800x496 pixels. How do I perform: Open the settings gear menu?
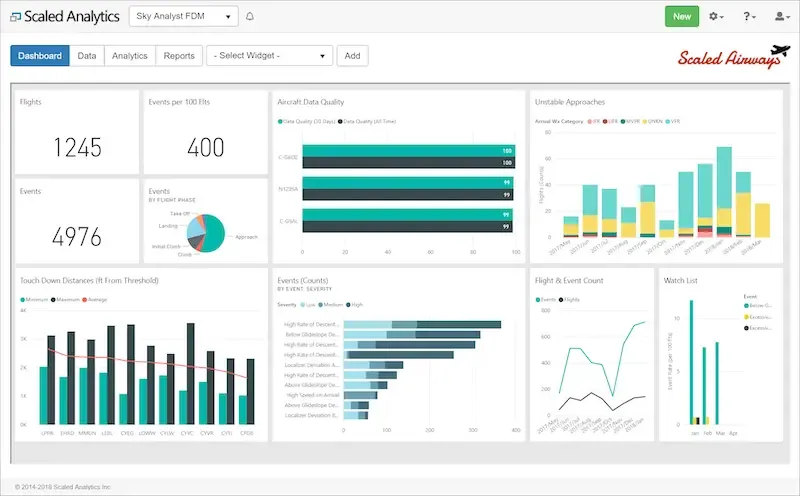point(717,17)
